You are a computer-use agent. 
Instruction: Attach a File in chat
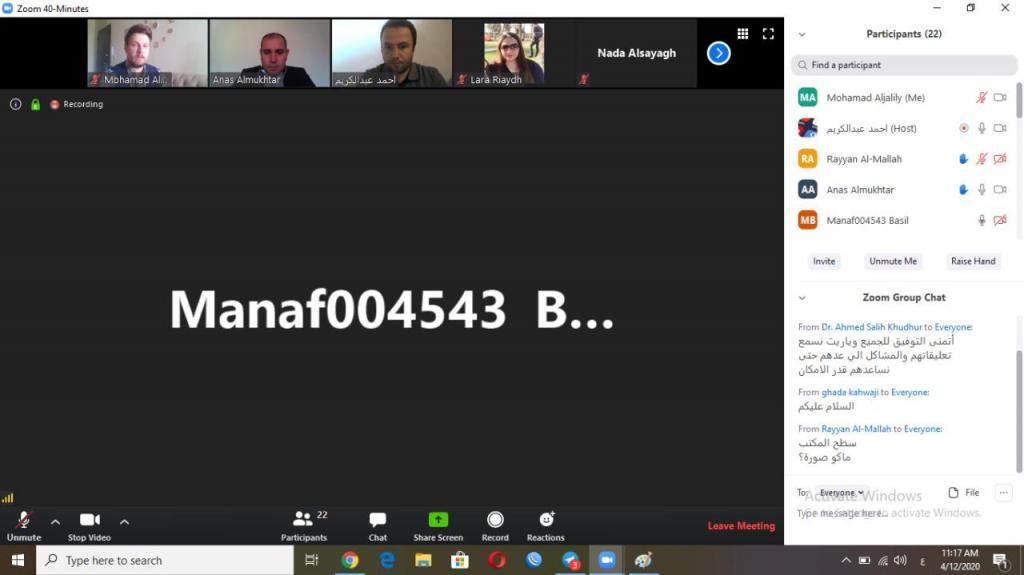pos(964,492)
